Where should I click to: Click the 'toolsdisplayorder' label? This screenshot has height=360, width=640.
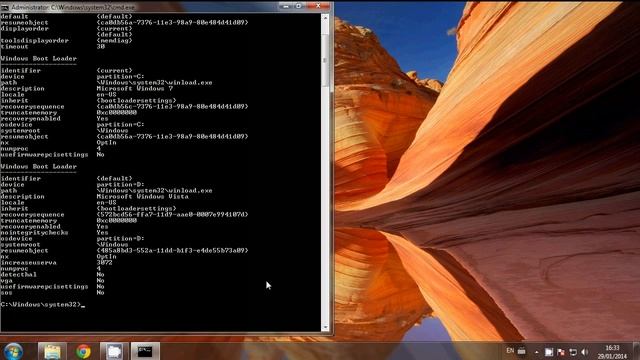[35, 40]
